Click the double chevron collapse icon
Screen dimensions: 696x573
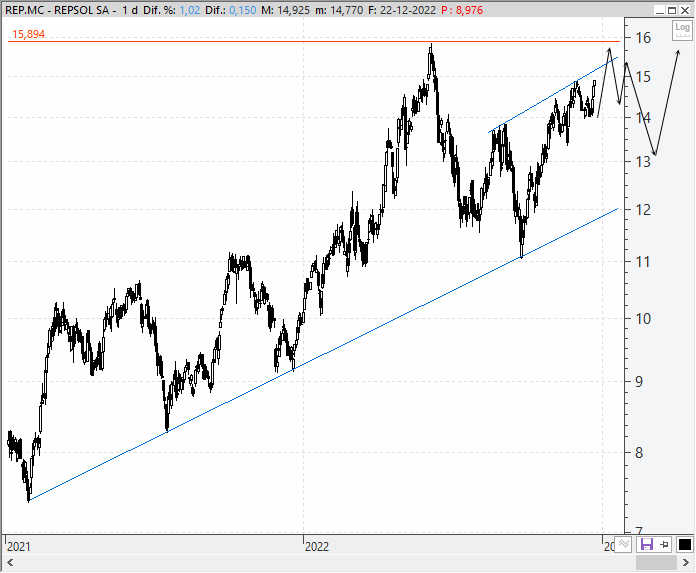(x=624, y=544)
